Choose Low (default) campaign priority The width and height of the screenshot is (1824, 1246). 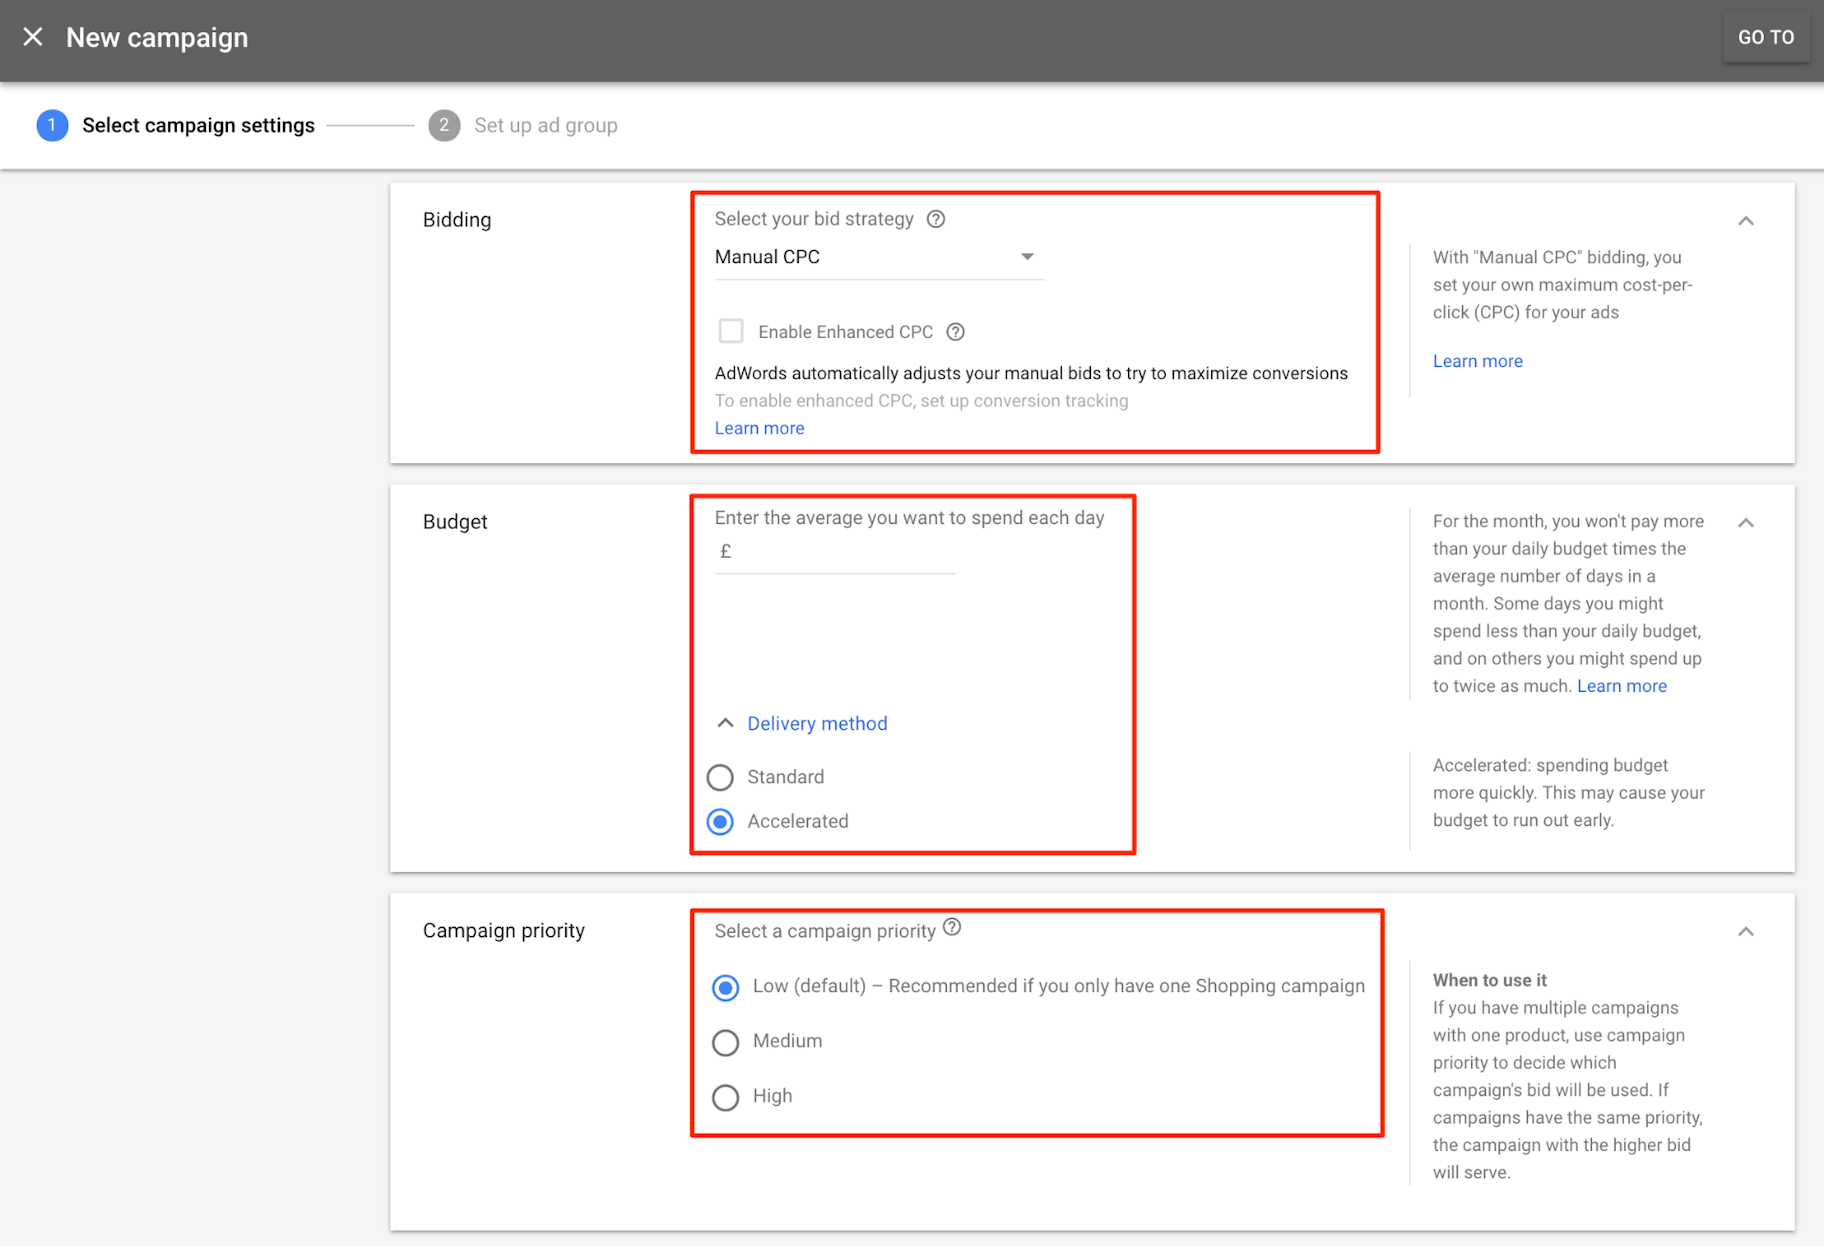click(726, 988)
